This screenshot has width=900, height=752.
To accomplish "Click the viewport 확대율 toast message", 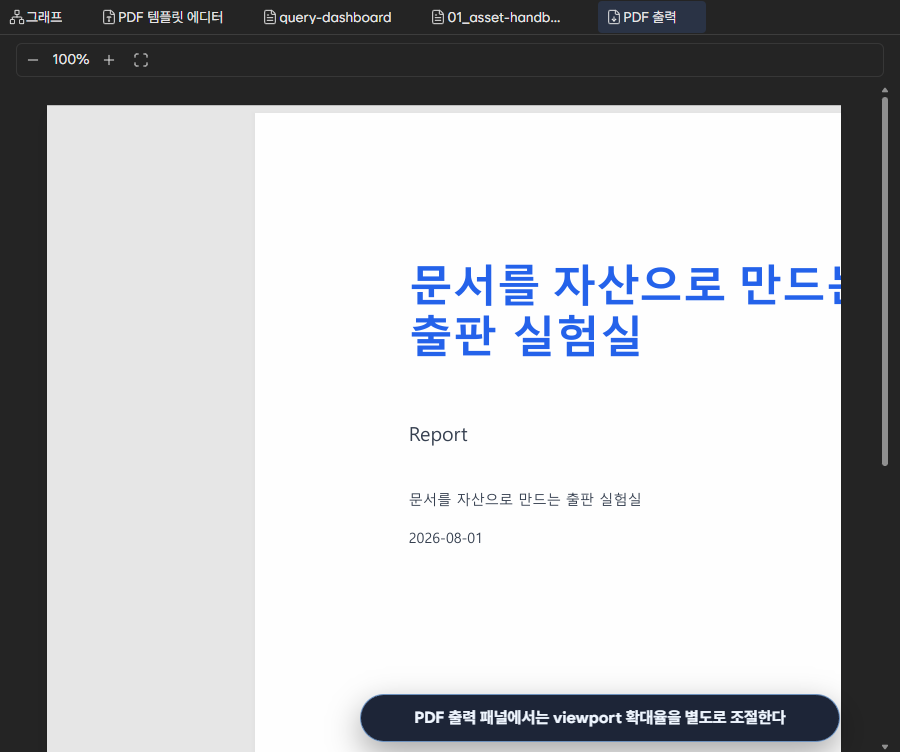I will coord(600,718).
